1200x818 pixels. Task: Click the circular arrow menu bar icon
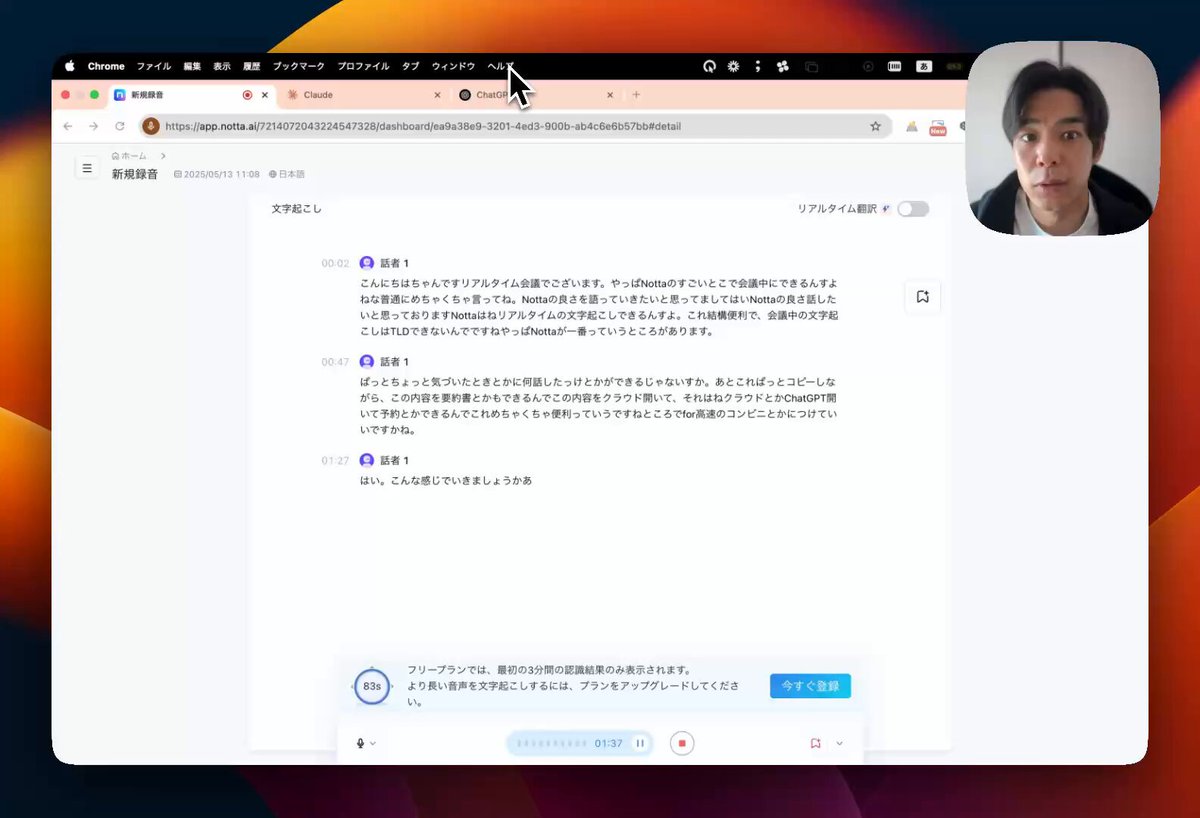tap(709, 66)
